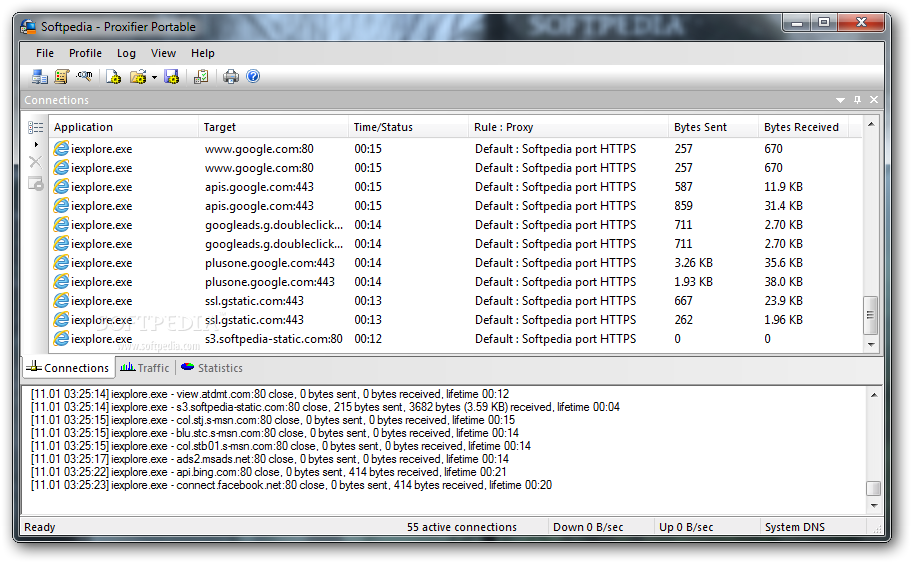The image size is (912, 563).
Task: Open the View menu
Action: pos(163,53)
